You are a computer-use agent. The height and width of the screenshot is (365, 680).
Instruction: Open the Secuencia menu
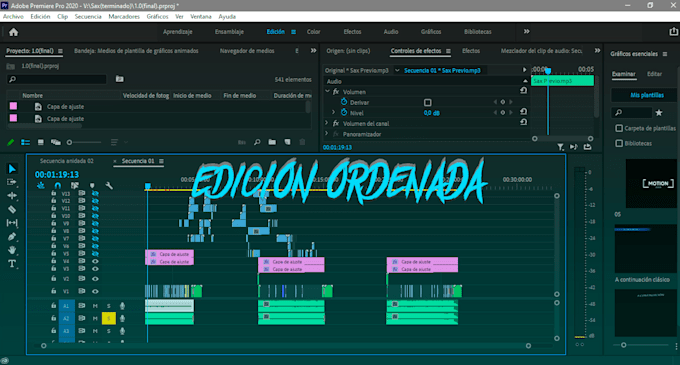[88, 16]
